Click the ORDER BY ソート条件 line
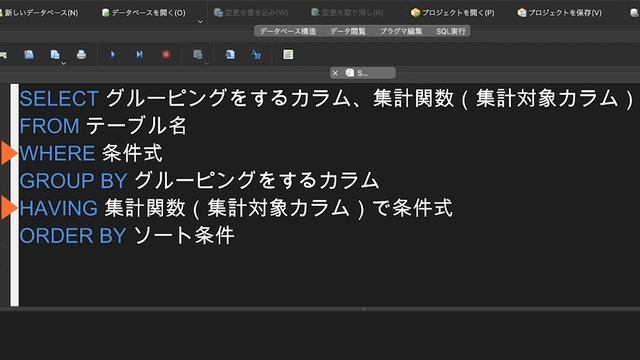This screenshot has height=360, width=640. (x=127, y=236)
